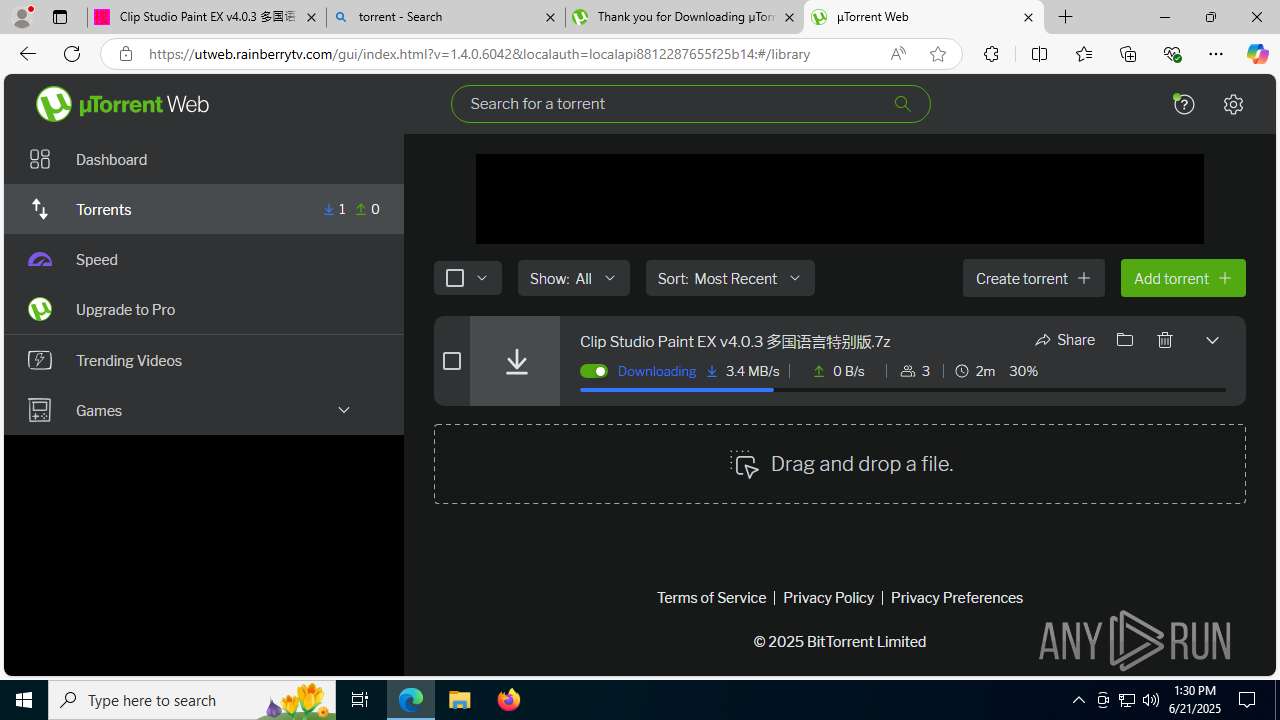Open Upgrade to Pro
The height and width of the screenshot is (720, 1280).
tap(204, 309)
